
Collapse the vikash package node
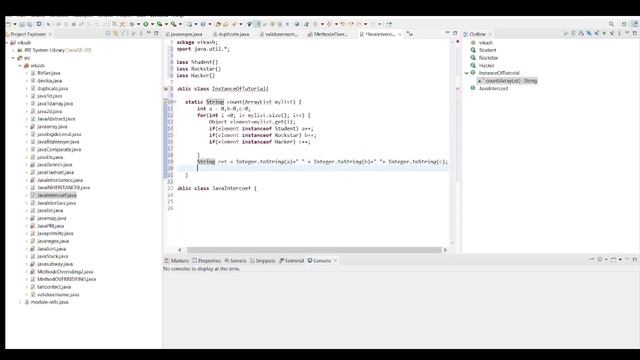(x=20, y=66)
